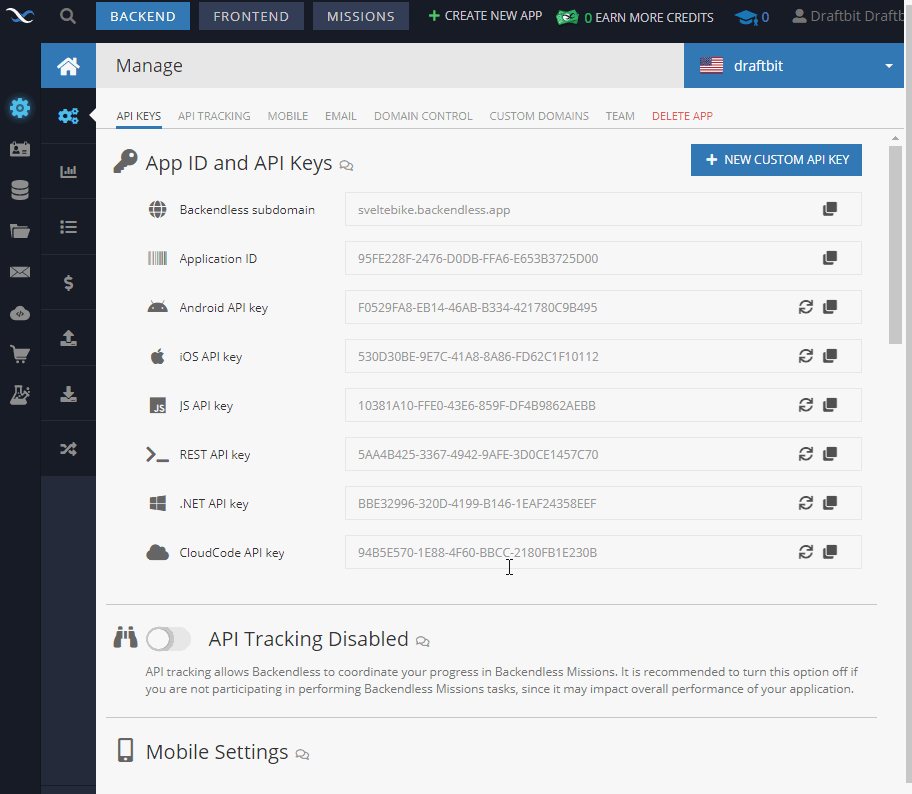Screen dimensions: 912x794
Task: Open the DELETE APP tab
Action: pos(682,116)
